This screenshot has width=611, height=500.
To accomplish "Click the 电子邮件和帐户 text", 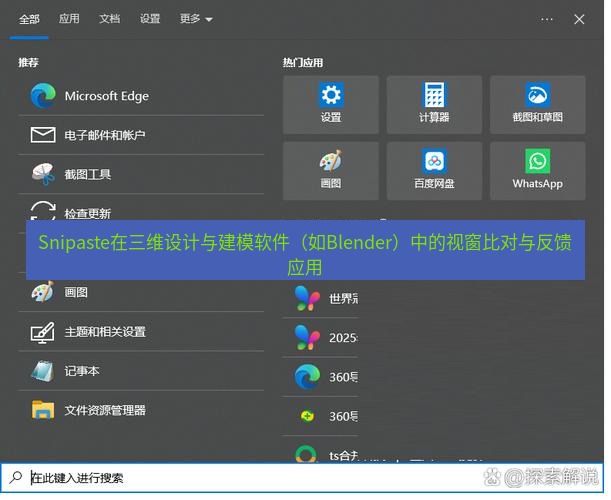I will pyautogui.click(x=105, y=135).
